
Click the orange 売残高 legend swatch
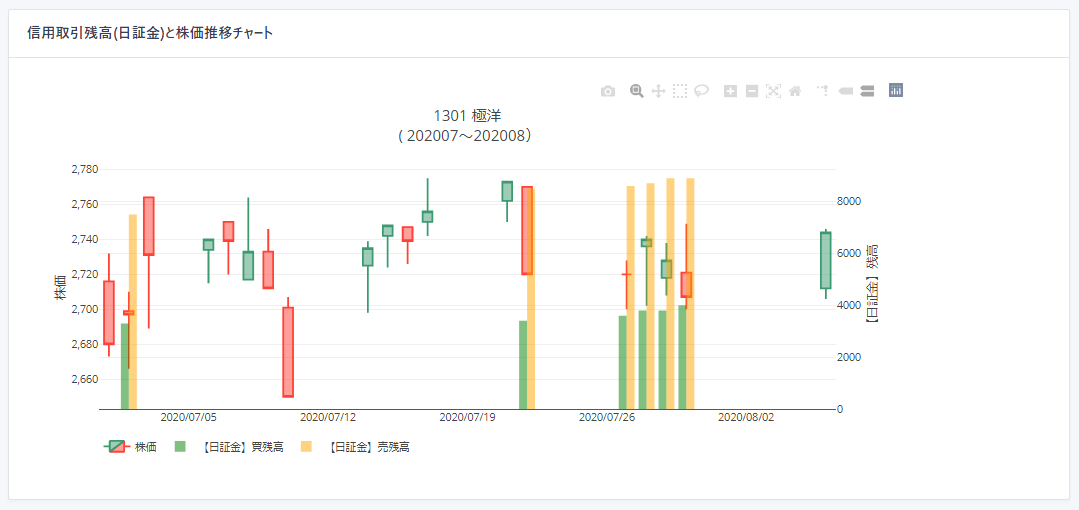point(306,447)
